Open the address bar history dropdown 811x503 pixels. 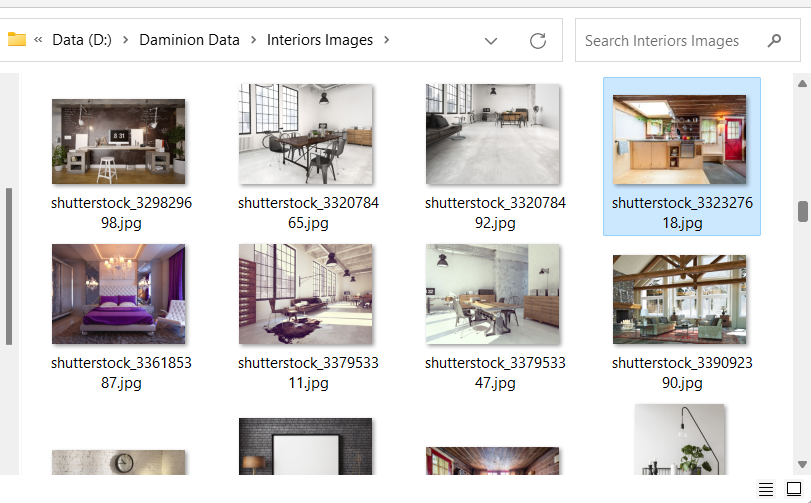(x=491, y=41)
